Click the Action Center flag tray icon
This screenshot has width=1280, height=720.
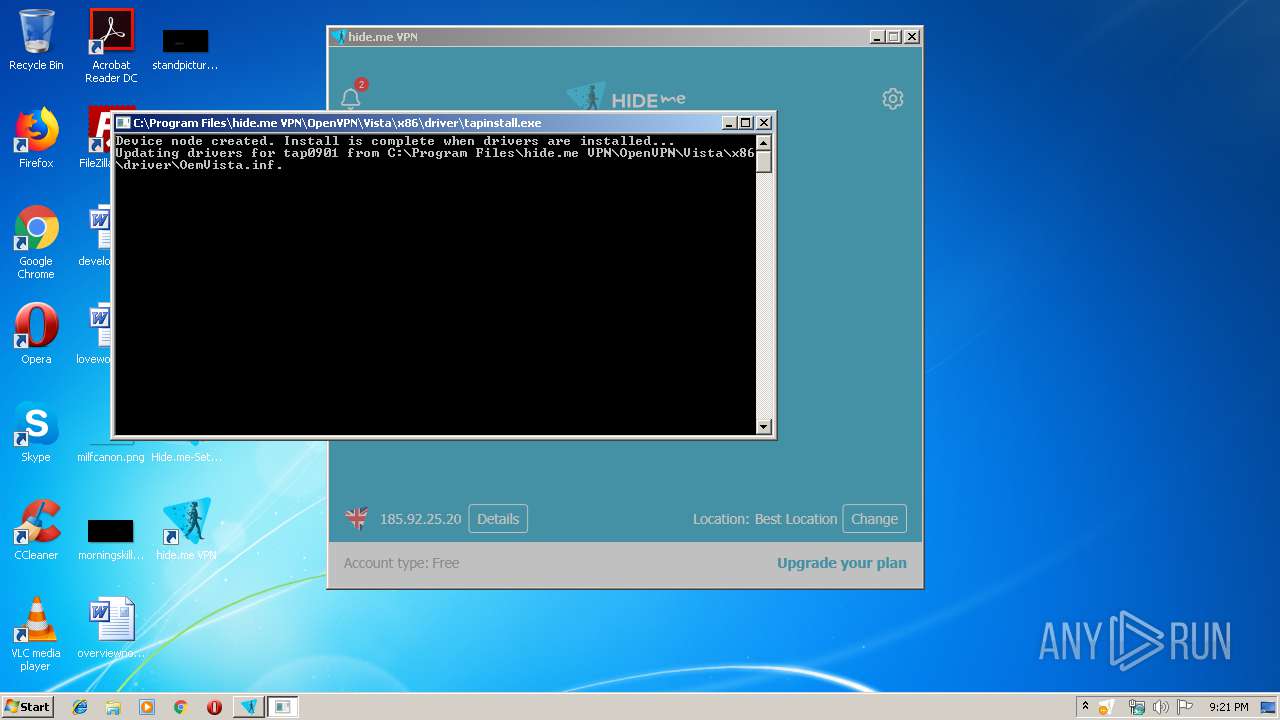point(1185,707)
